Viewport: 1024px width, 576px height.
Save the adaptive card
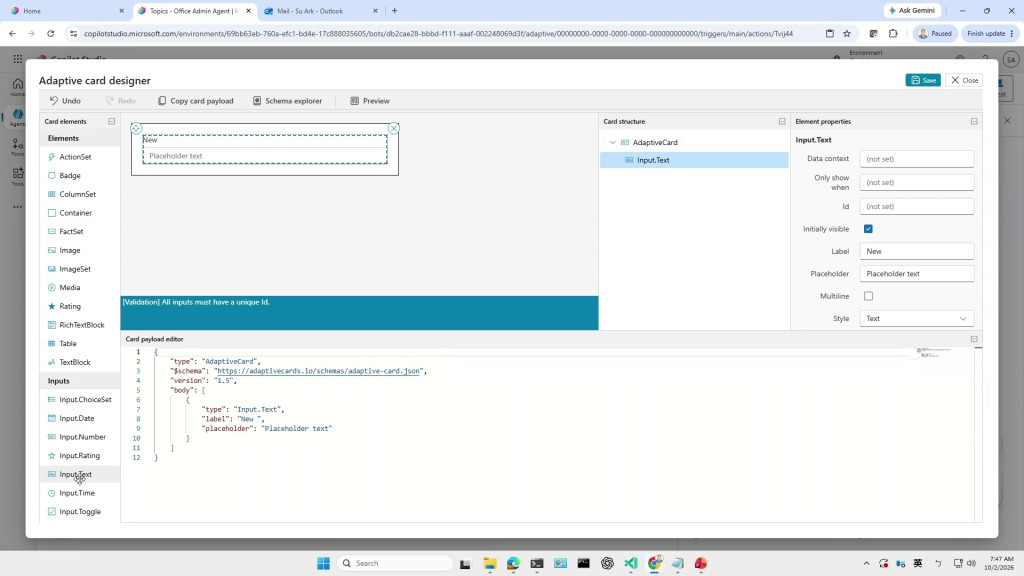923,80
